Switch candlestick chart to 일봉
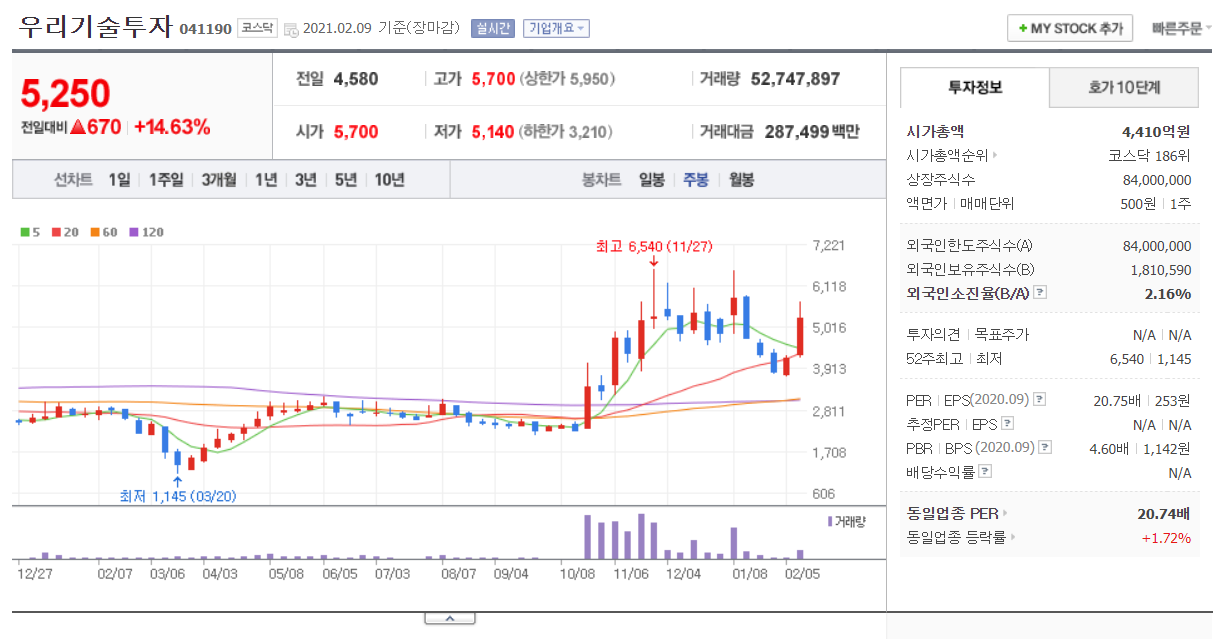 pos(652,180)
